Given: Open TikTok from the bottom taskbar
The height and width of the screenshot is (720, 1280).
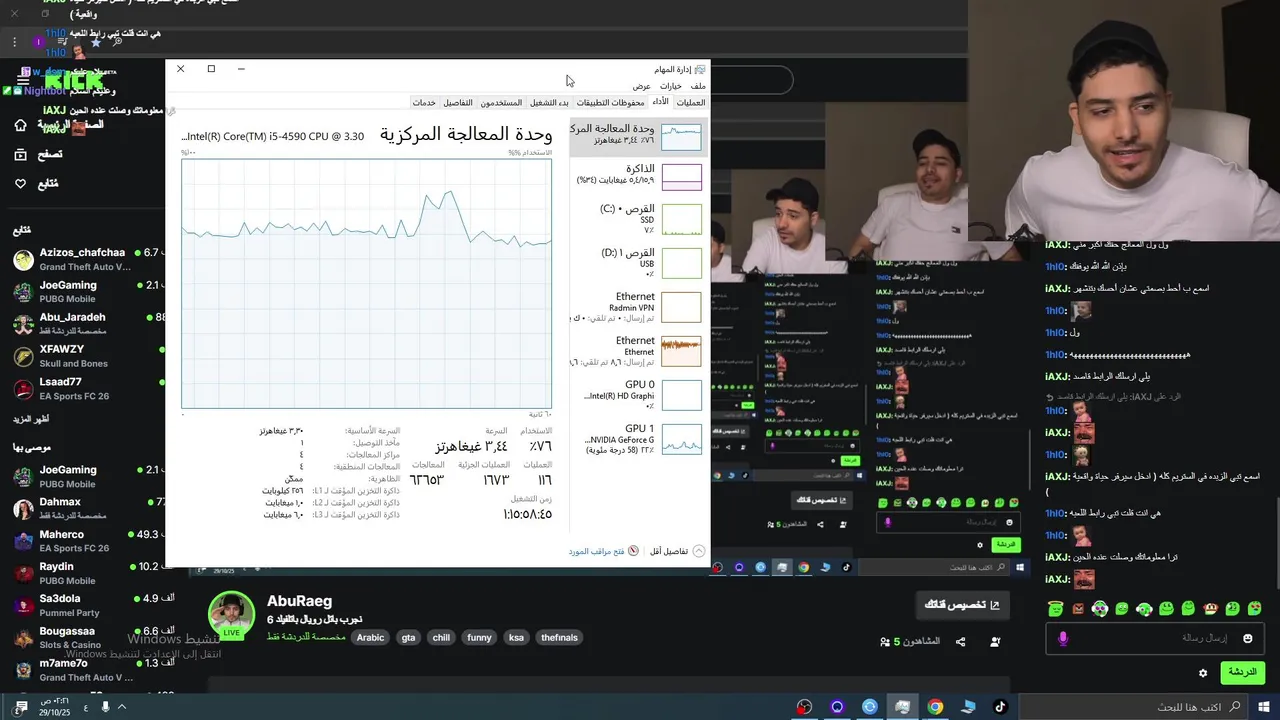Looking at the screenshot, I should [1000, 707].
